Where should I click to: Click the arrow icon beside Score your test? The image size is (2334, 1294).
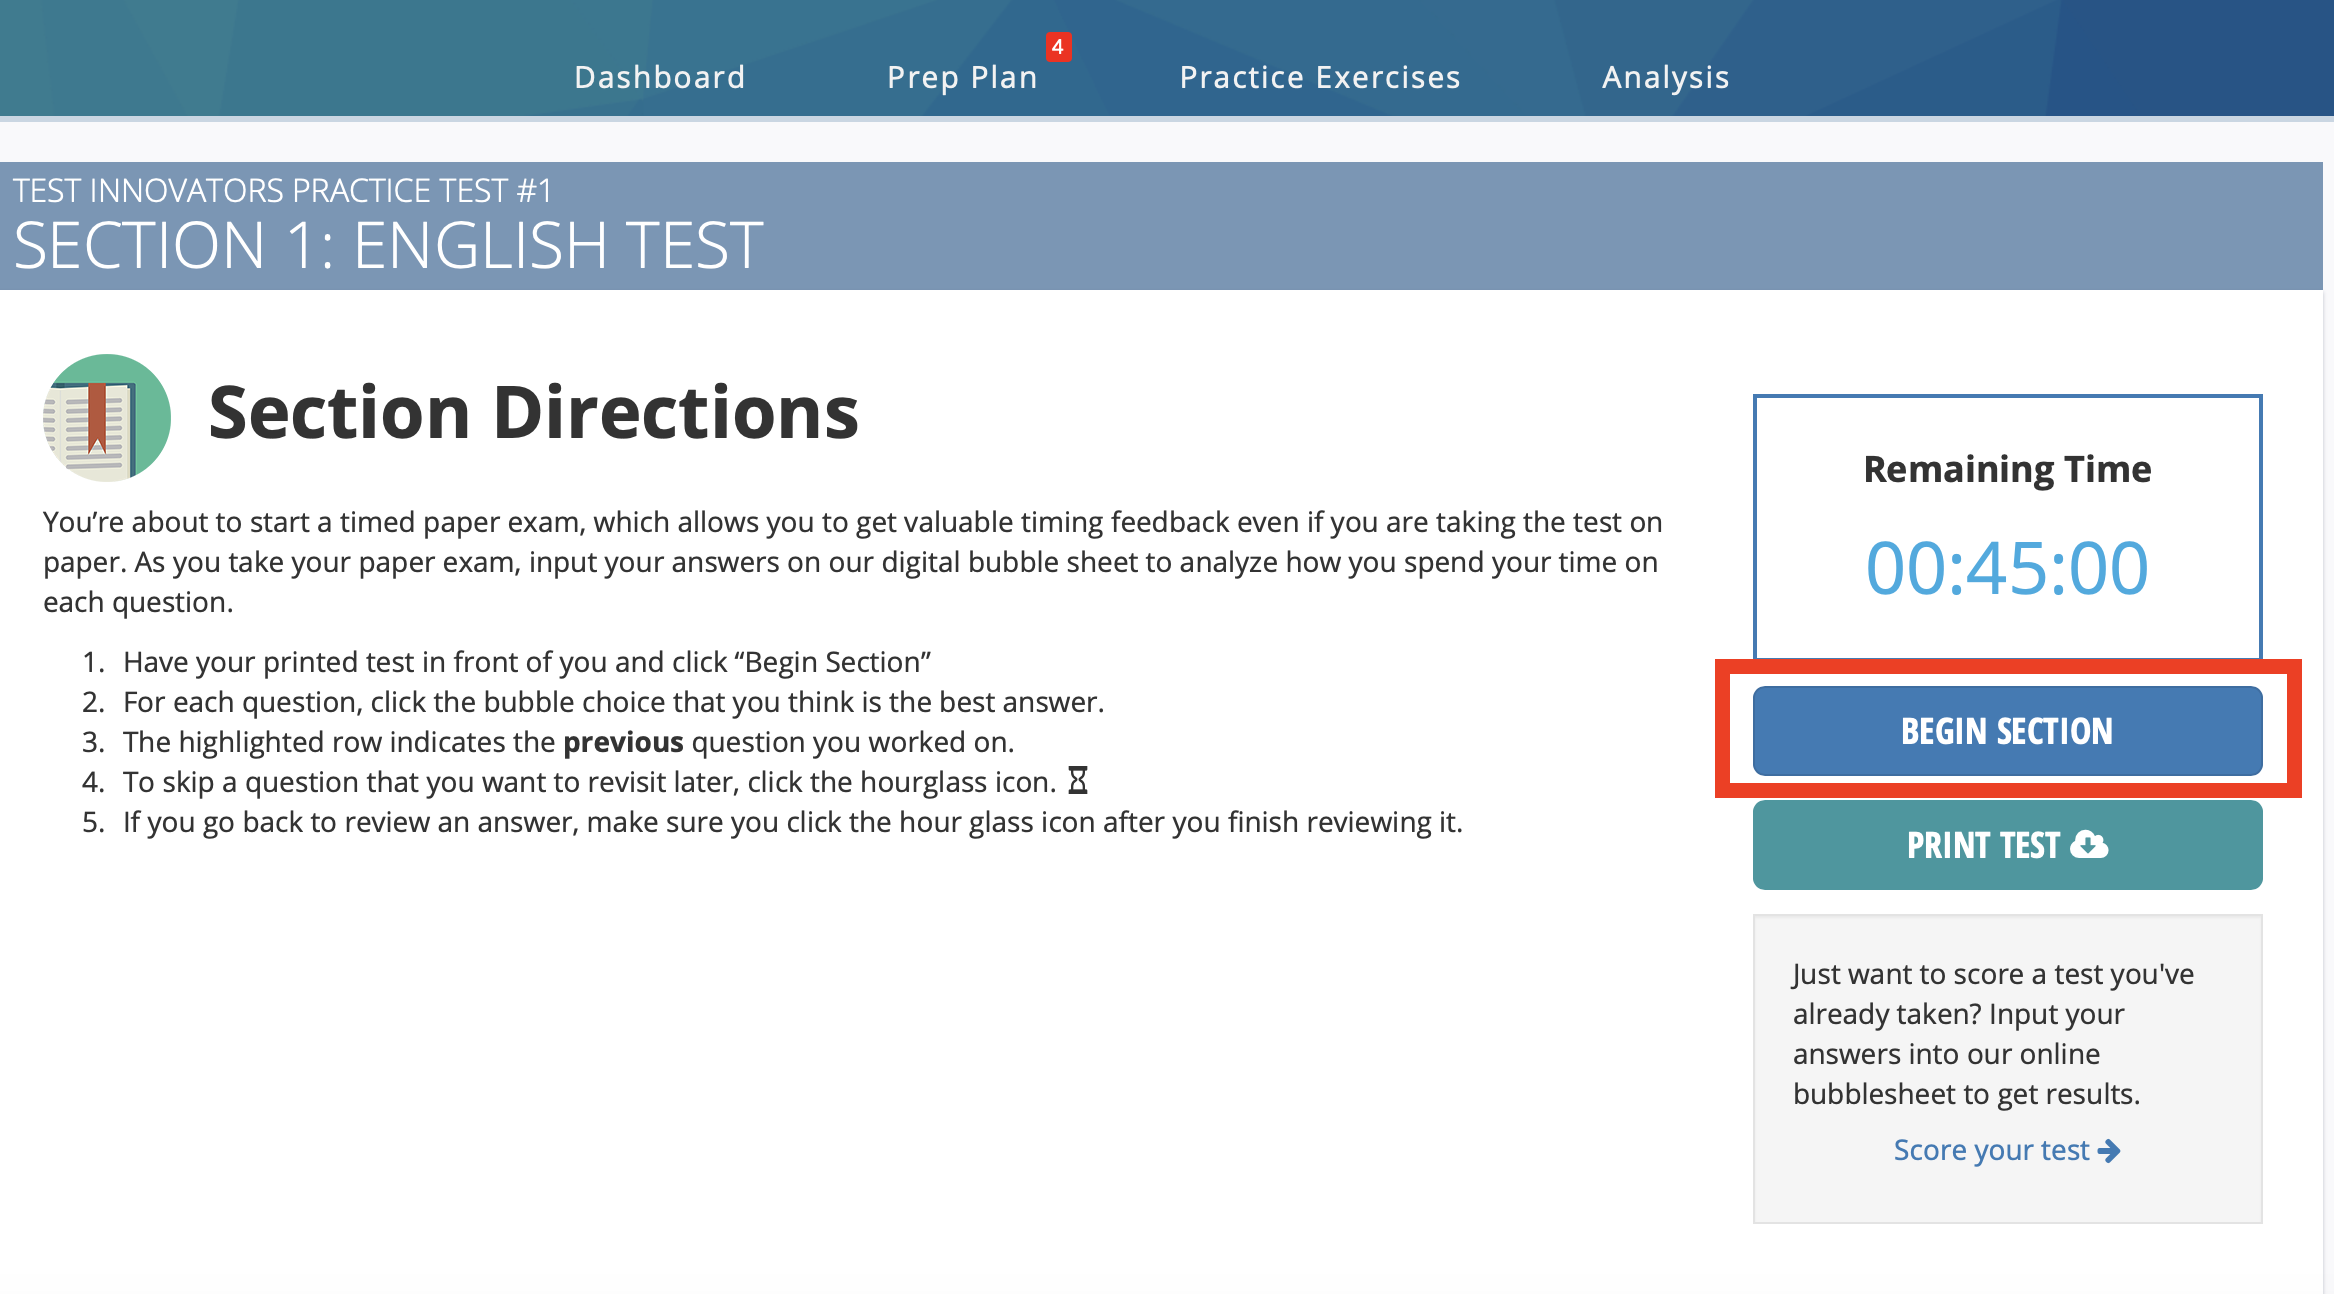pyautogui.click(x=2109, y=1151)
